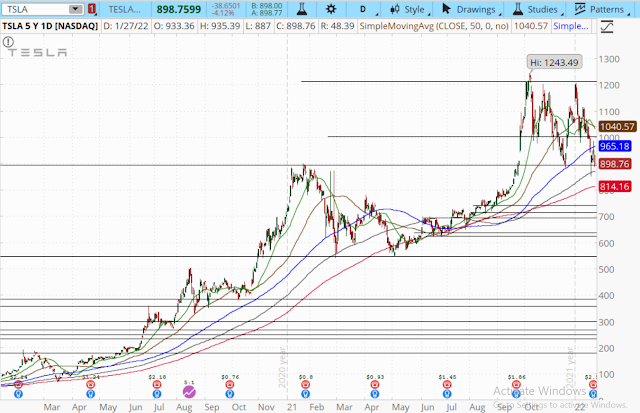Click SimpleMovingAvg (CLOSE, 50, 0, no) study label
The height and width of the screenshot is (413, 640).
434,27
